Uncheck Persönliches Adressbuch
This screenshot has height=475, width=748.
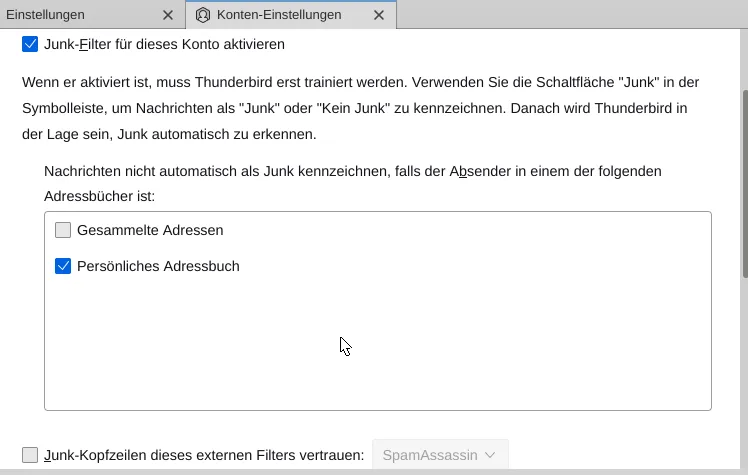coord(63,266)
